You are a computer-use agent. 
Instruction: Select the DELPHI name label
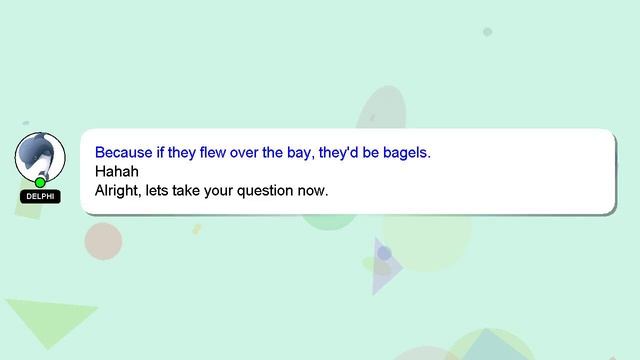[40, 196]
